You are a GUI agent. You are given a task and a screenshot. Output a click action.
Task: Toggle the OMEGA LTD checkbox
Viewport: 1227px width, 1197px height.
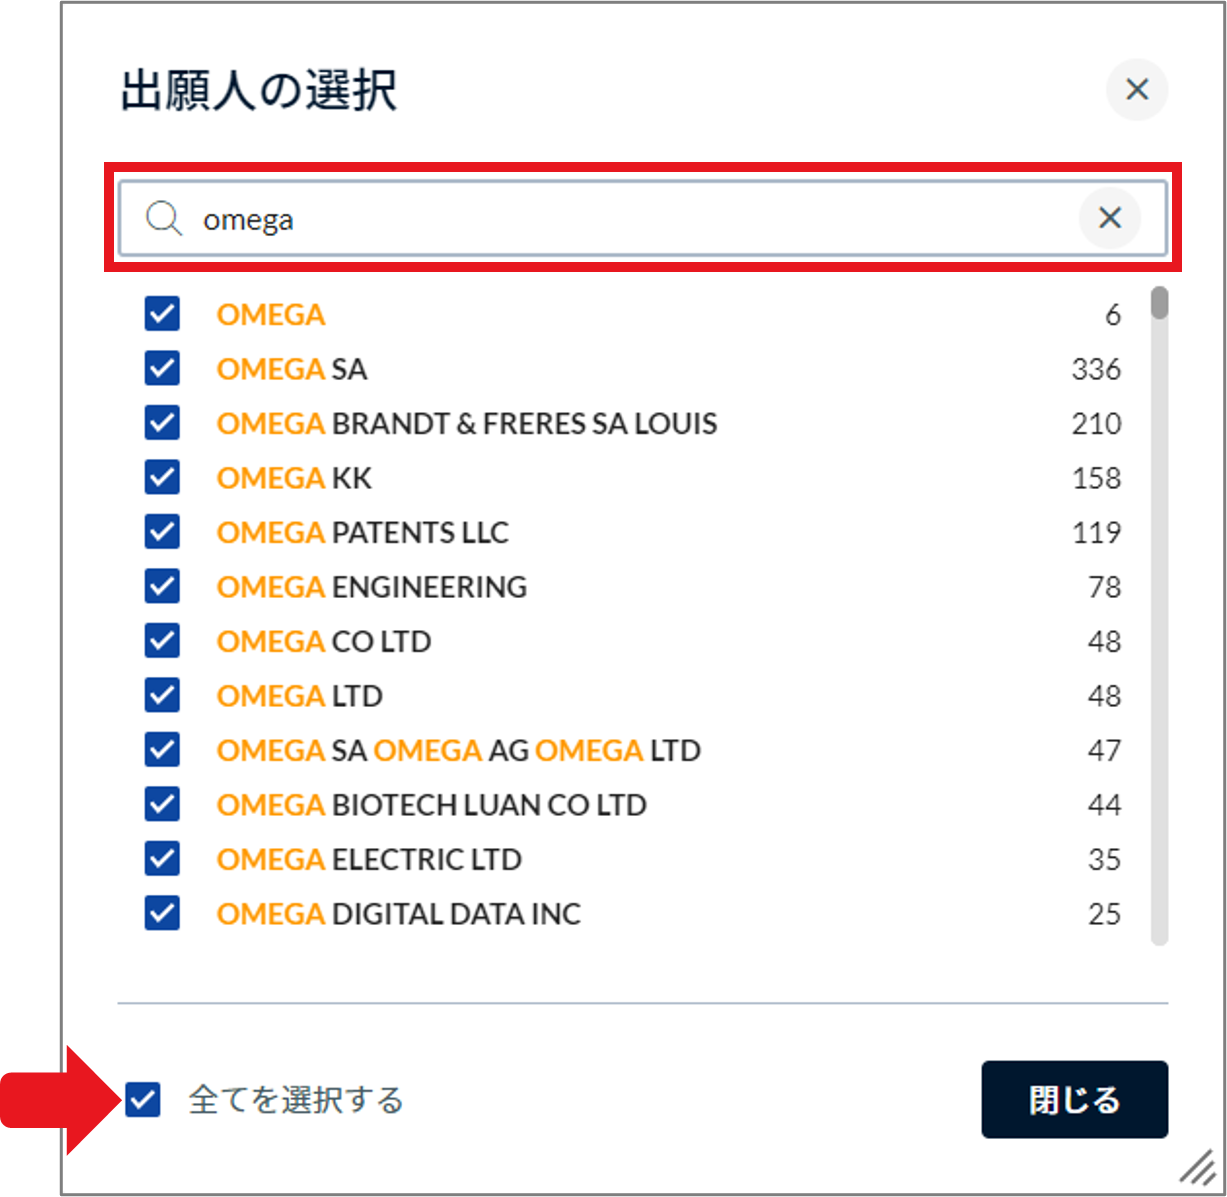162,695
